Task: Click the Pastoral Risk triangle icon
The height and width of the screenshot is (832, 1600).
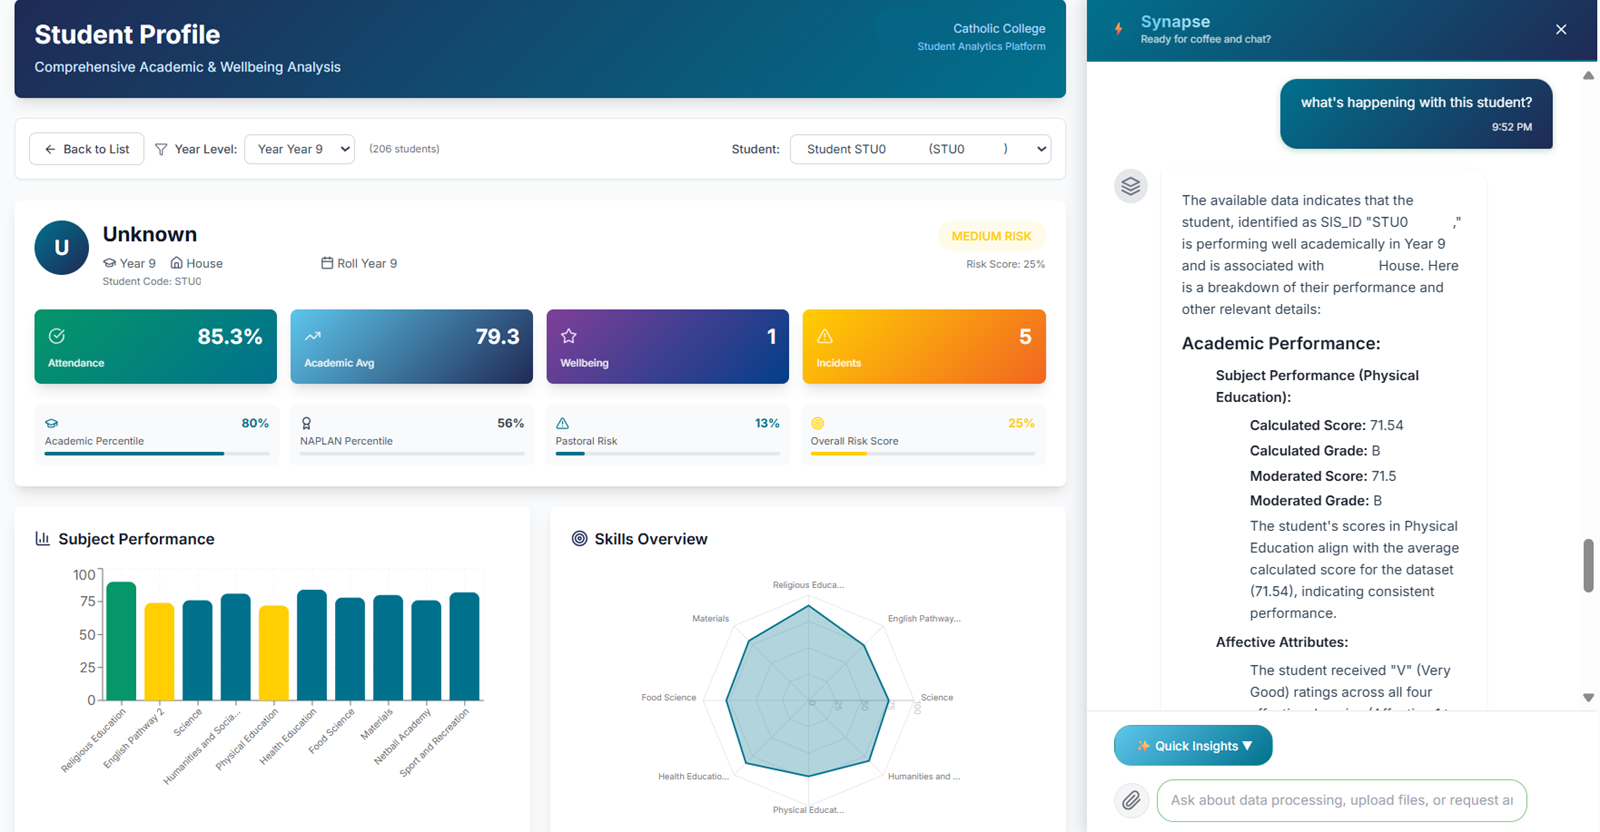Action: (563, 423)
